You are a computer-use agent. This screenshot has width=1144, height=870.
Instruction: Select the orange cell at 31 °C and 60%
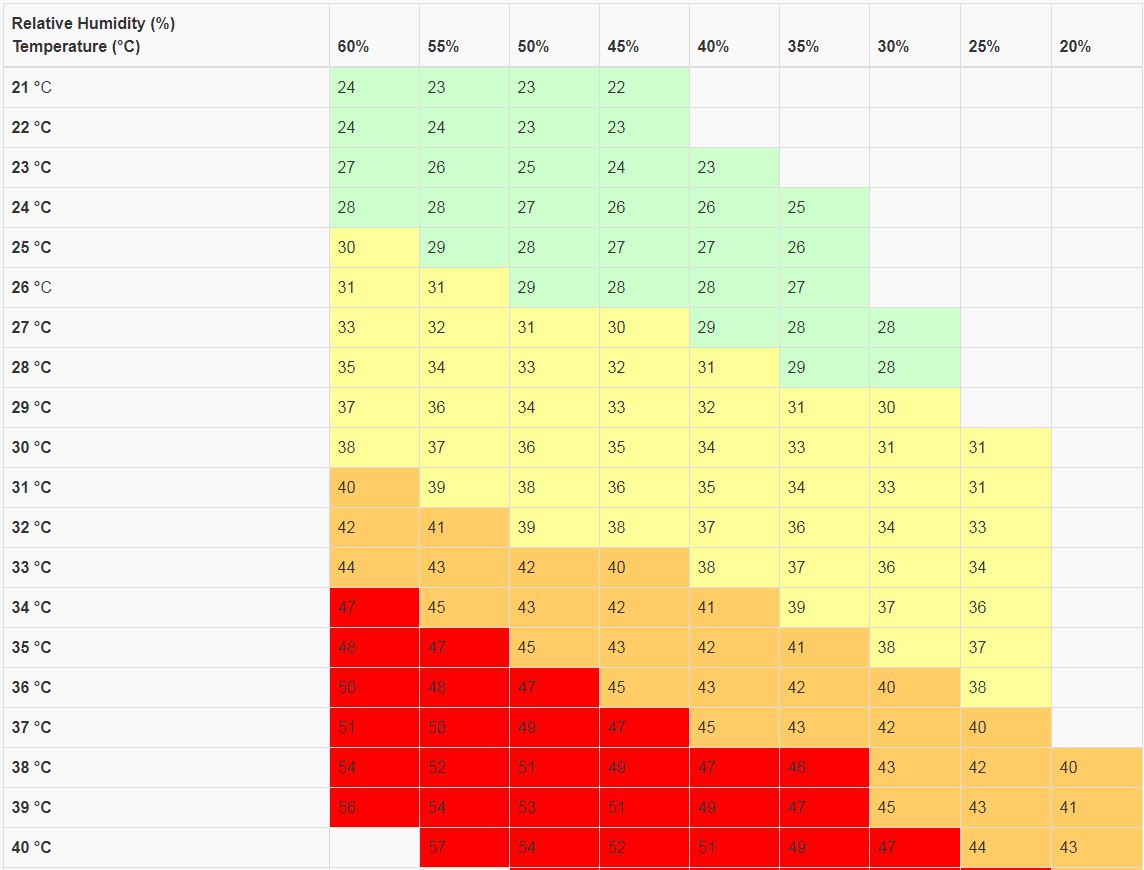[373, 488]
